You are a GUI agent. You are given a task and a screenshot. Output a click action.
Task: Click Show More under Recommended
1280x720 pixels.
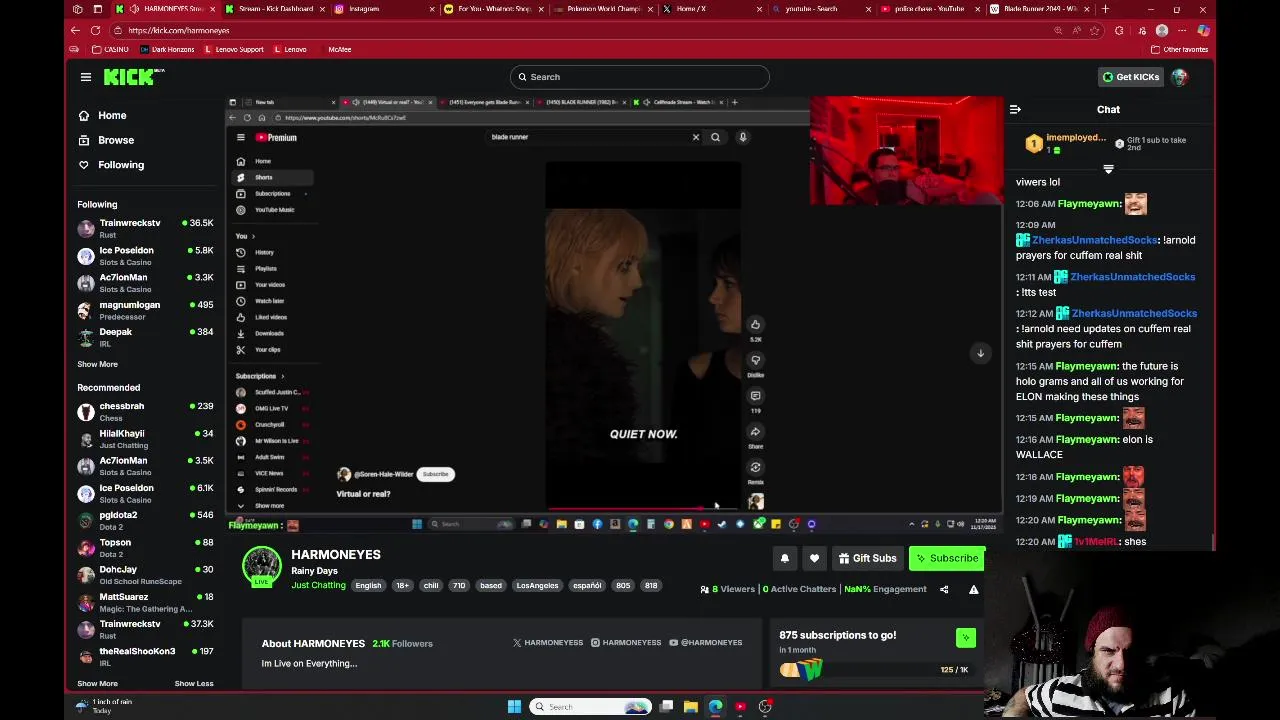tap(97, 683)
